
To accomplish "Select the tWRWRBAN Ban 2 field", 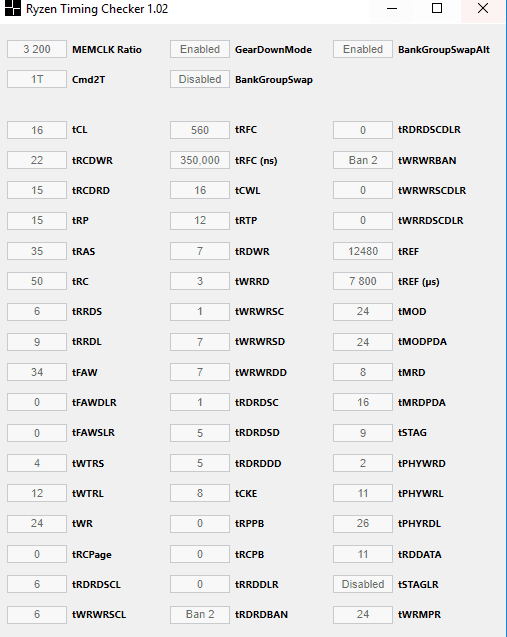I will (363, 160).
